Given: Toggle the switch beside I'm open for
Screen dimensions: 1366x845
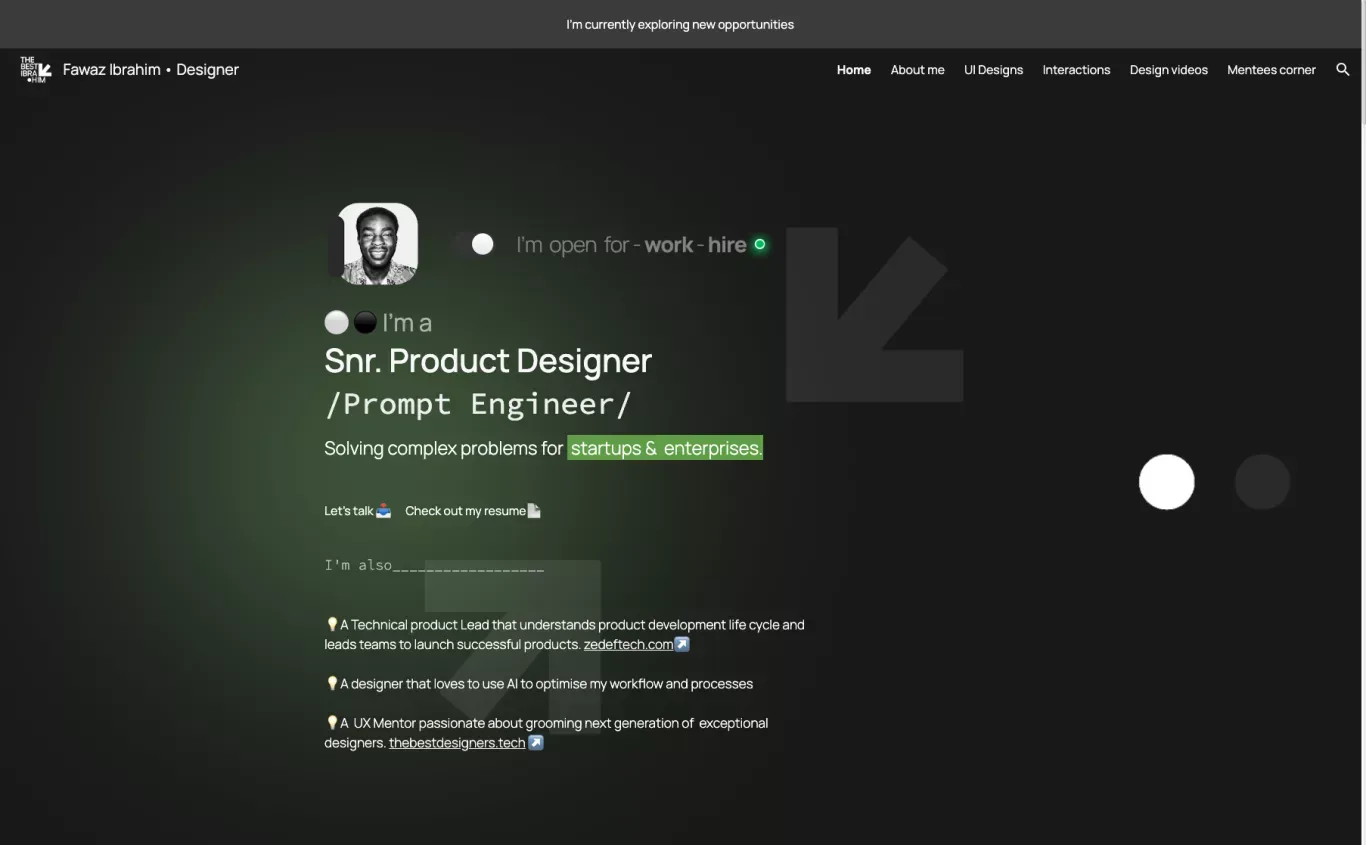Looking at the screenshot, I should tap(473, 244).
